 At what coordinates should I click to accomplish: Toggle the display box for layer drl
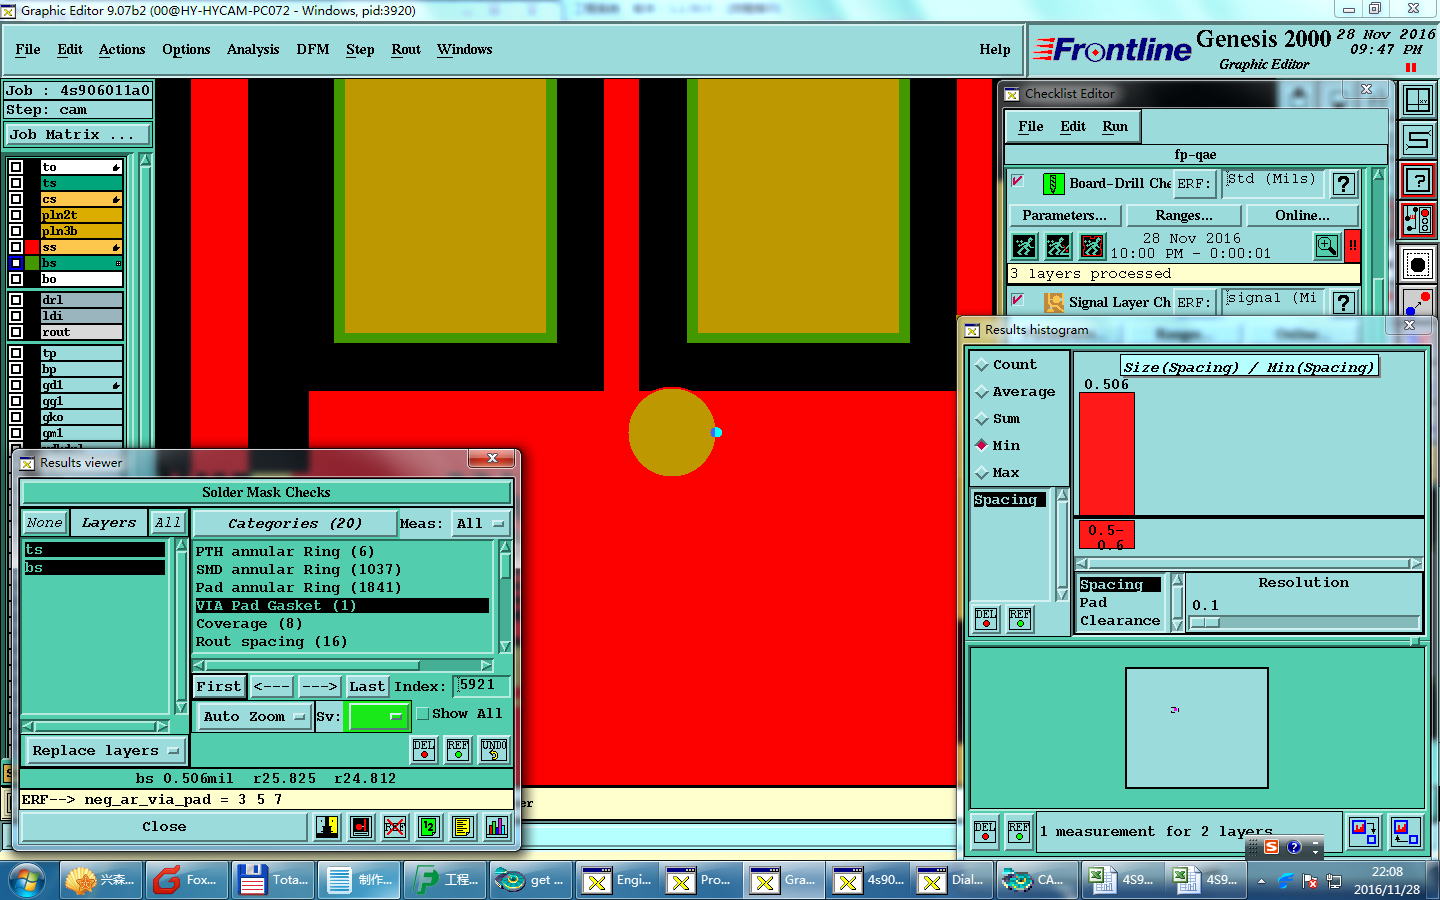pos(16,300)
